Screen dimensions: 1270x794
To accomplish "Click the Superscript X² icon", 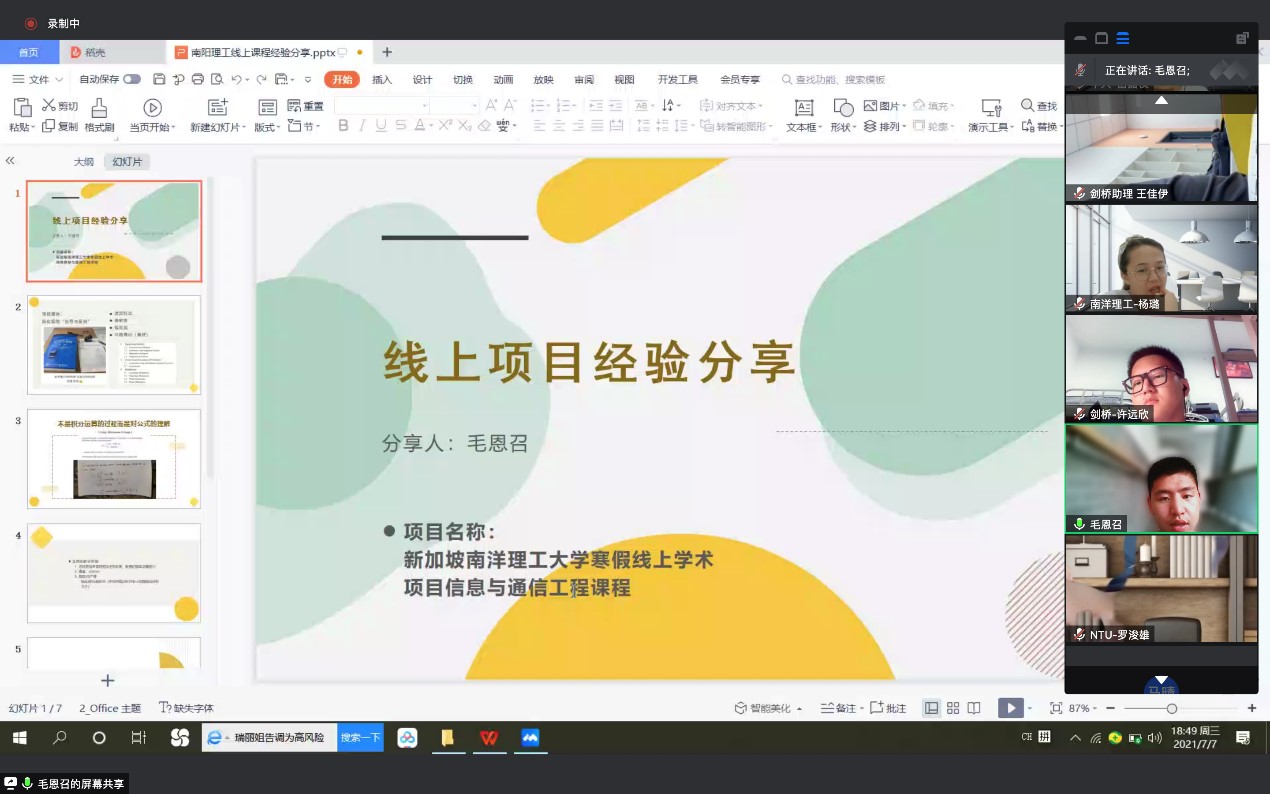I will pyautogui.click(x=445, y=126).
